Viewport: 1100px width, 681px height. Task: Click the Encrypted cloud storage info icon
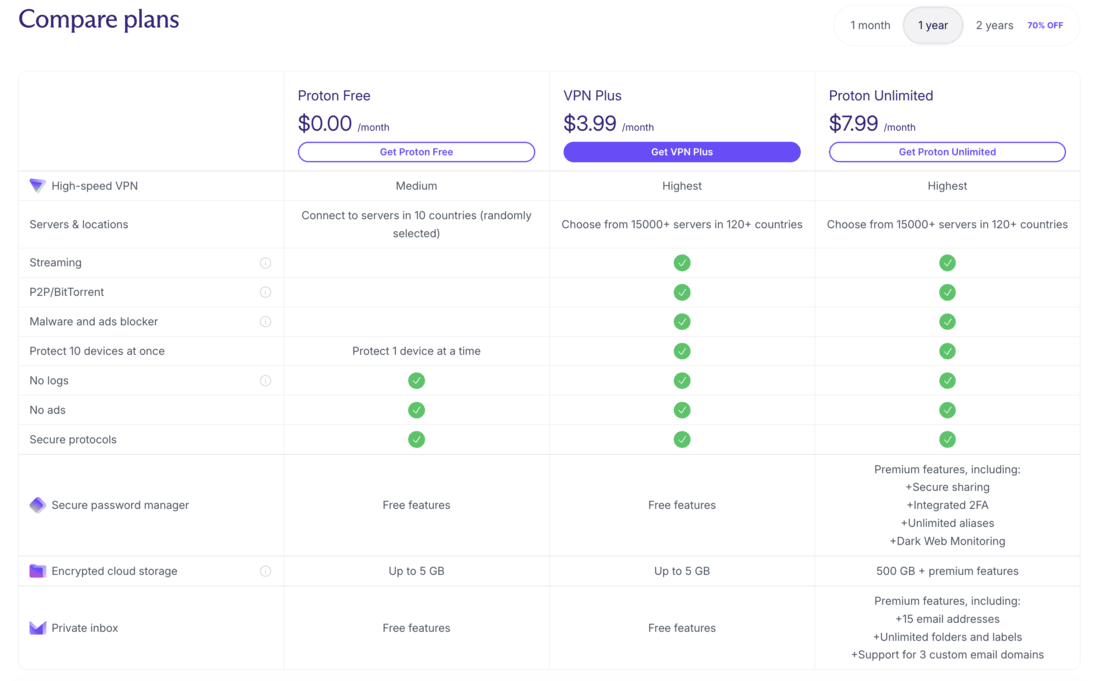[x=265, y=570]
